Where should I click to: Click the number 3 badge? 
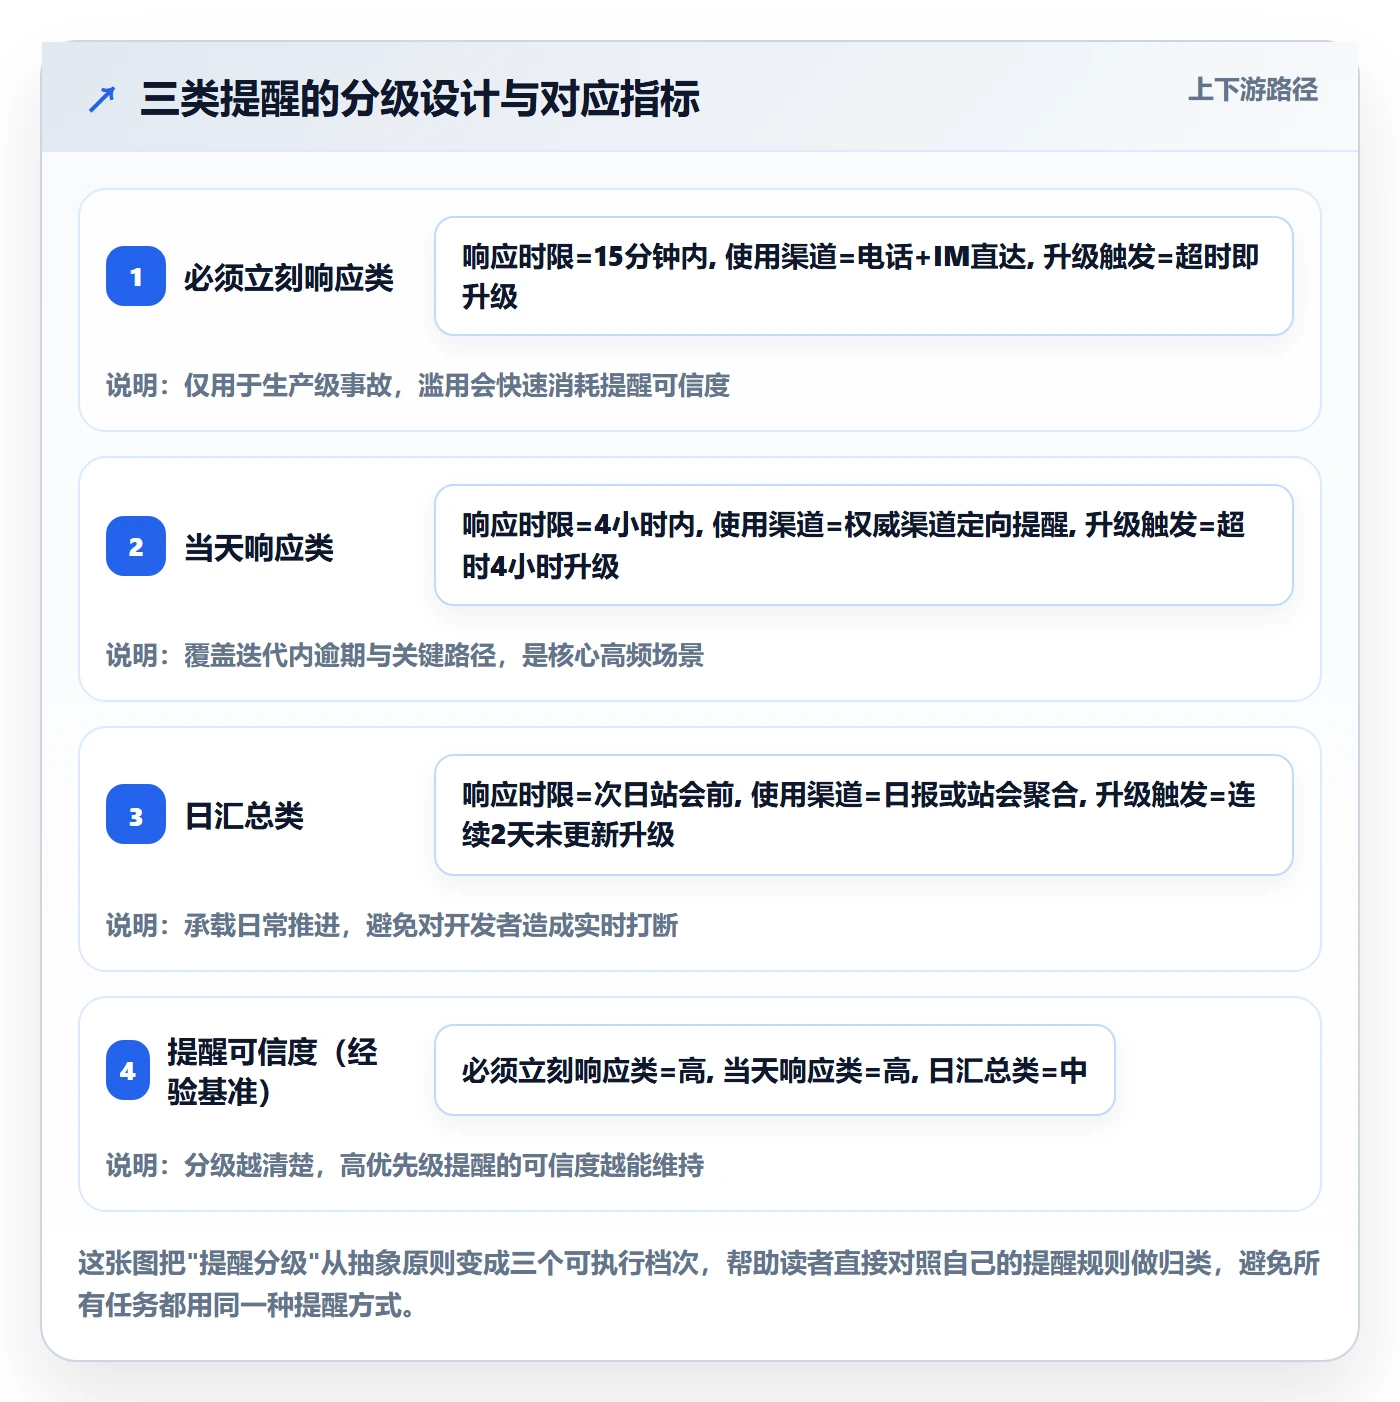136,815
